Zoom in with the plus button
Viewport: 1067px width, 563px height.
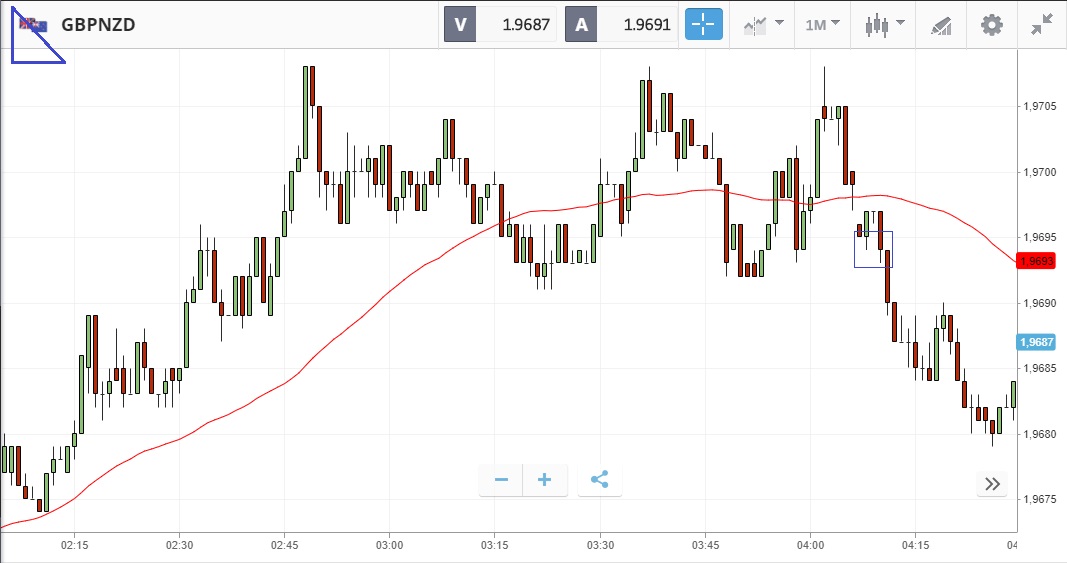pyautogui.click(x=545, y=480)
